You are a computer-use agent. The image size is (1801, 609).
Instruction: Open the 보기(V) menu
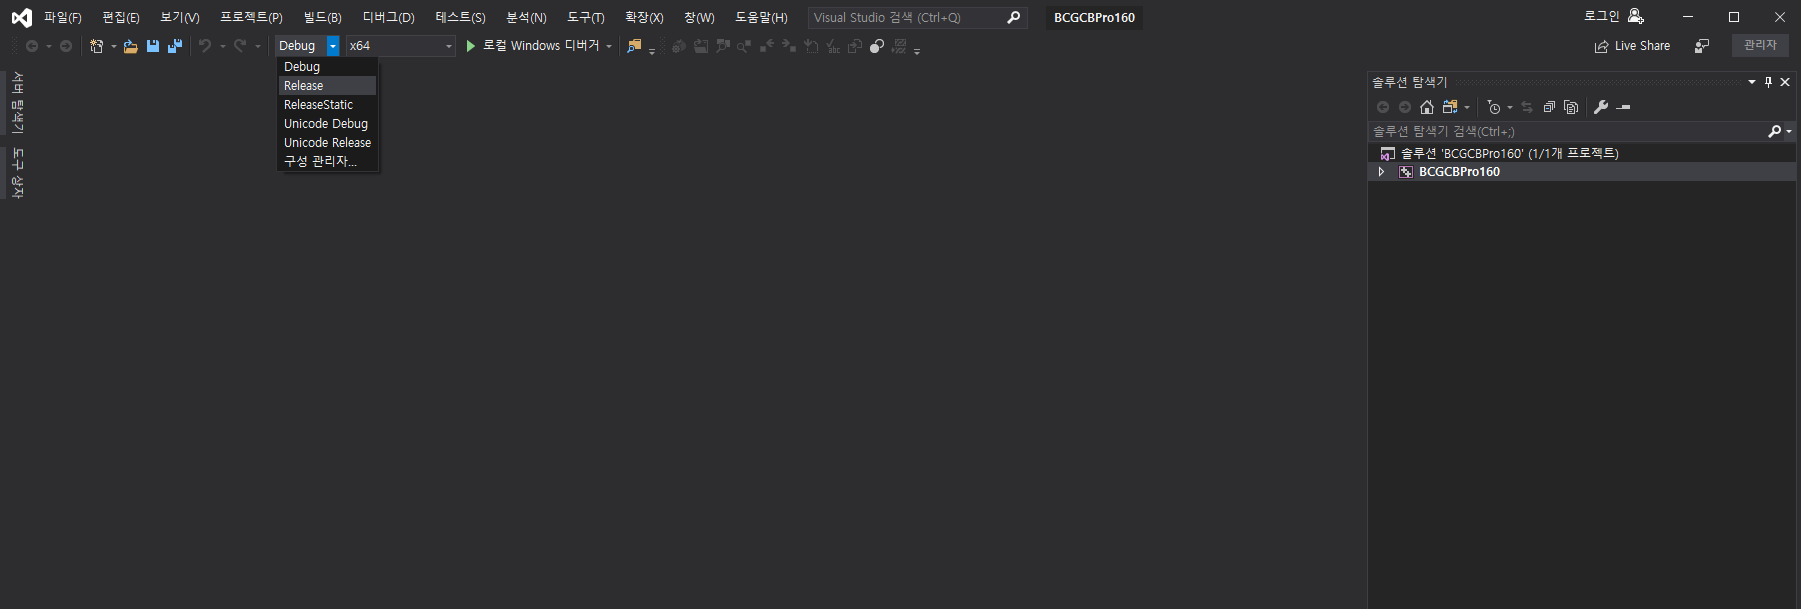click(180, 18)
